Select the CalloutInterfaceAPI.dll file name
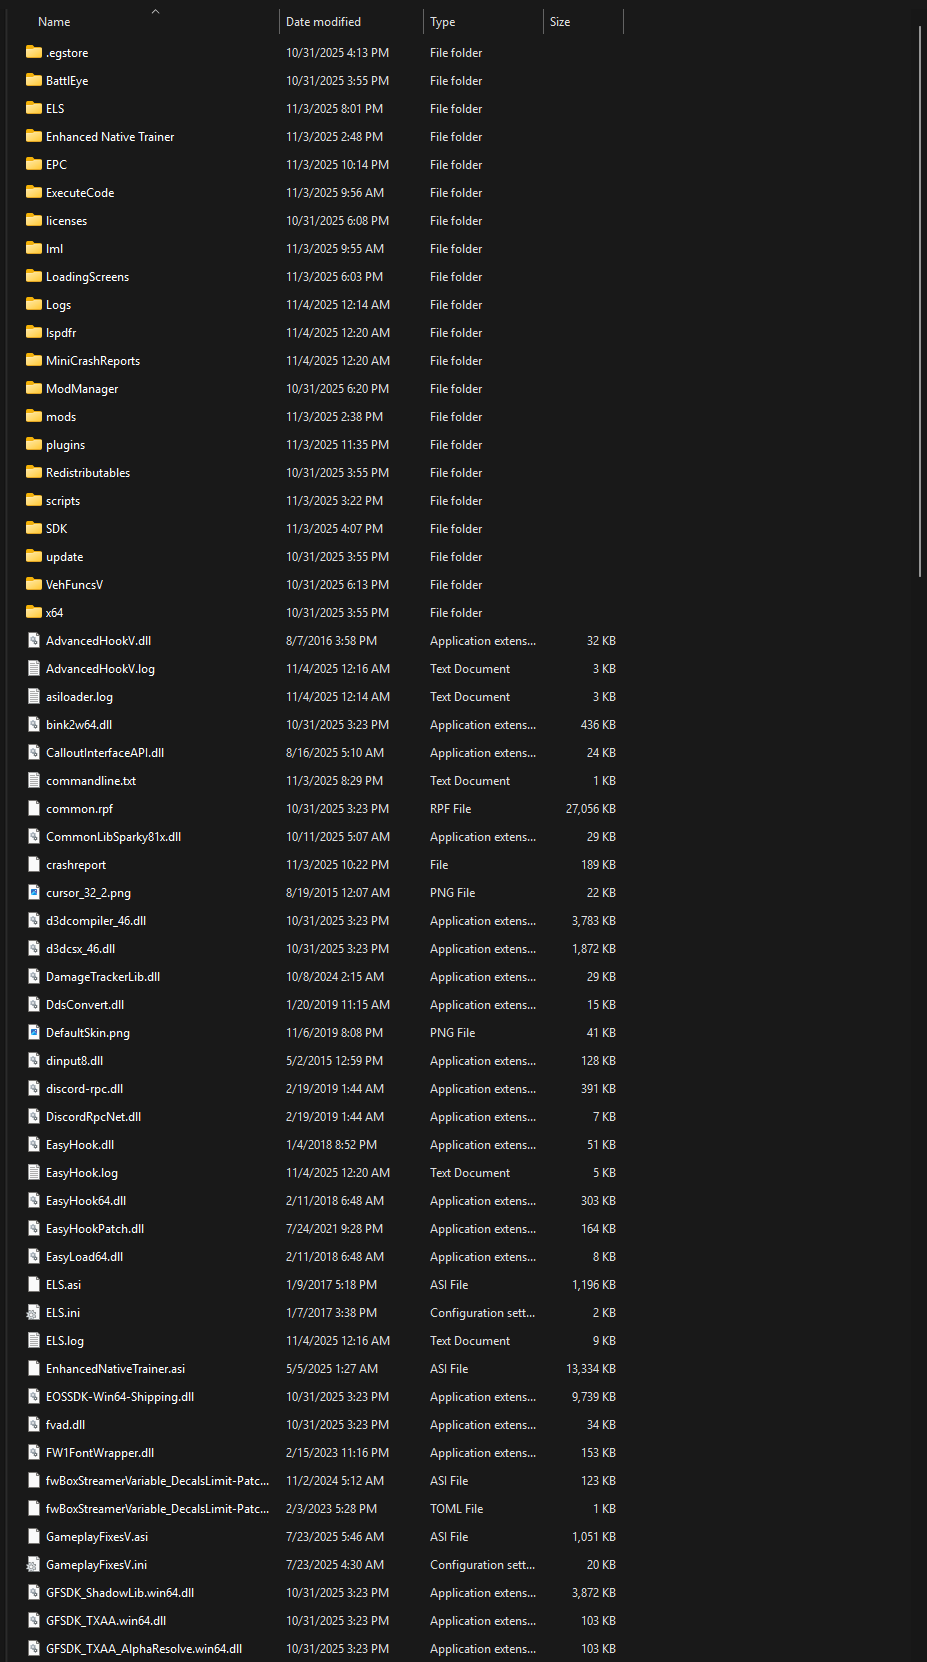The height and width of the screenshot is (1662, 927). [105, 753]
